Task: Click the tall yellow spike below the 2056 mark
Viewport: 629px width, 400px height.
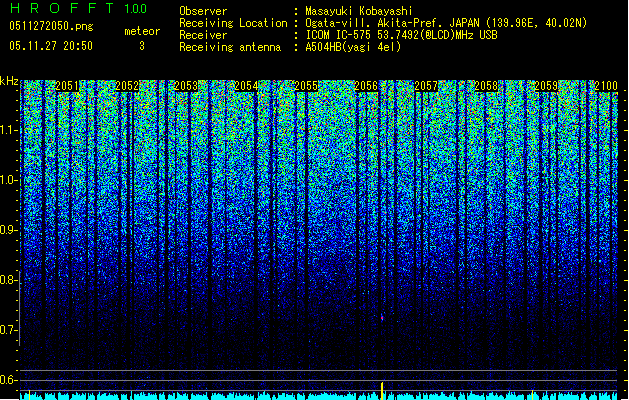Action: pyautogui.click(x=382, y=391)
